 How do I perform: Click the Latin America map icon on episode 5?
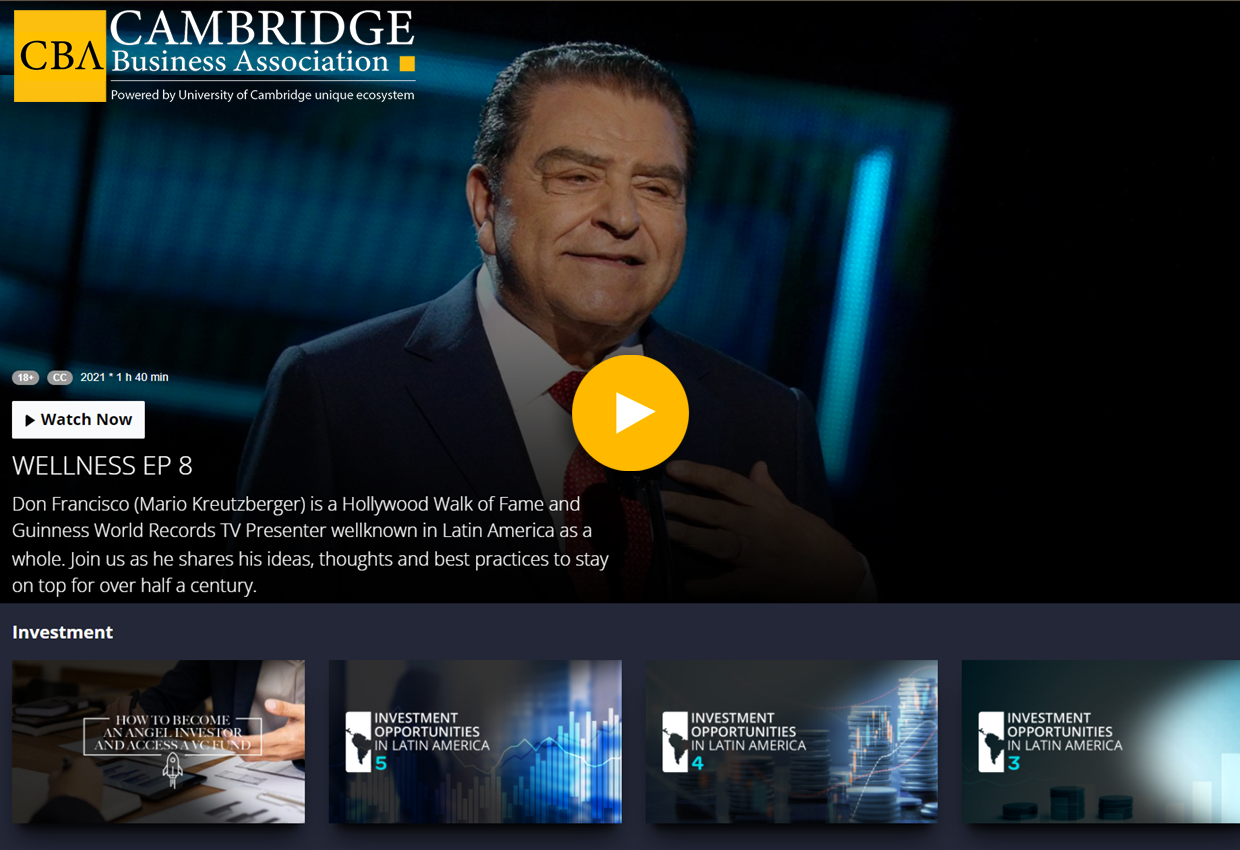pos(358,741)
